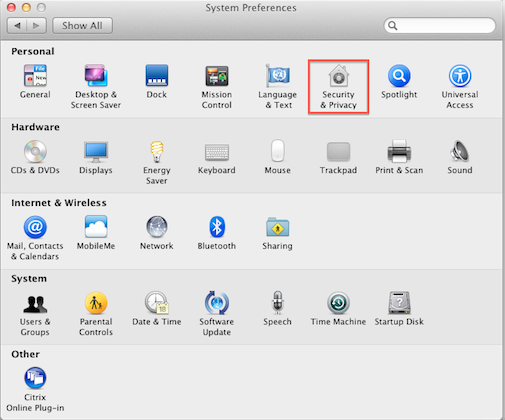Open the Energy Saver pane
Screen dimensions: 505x420
[157, 162]
